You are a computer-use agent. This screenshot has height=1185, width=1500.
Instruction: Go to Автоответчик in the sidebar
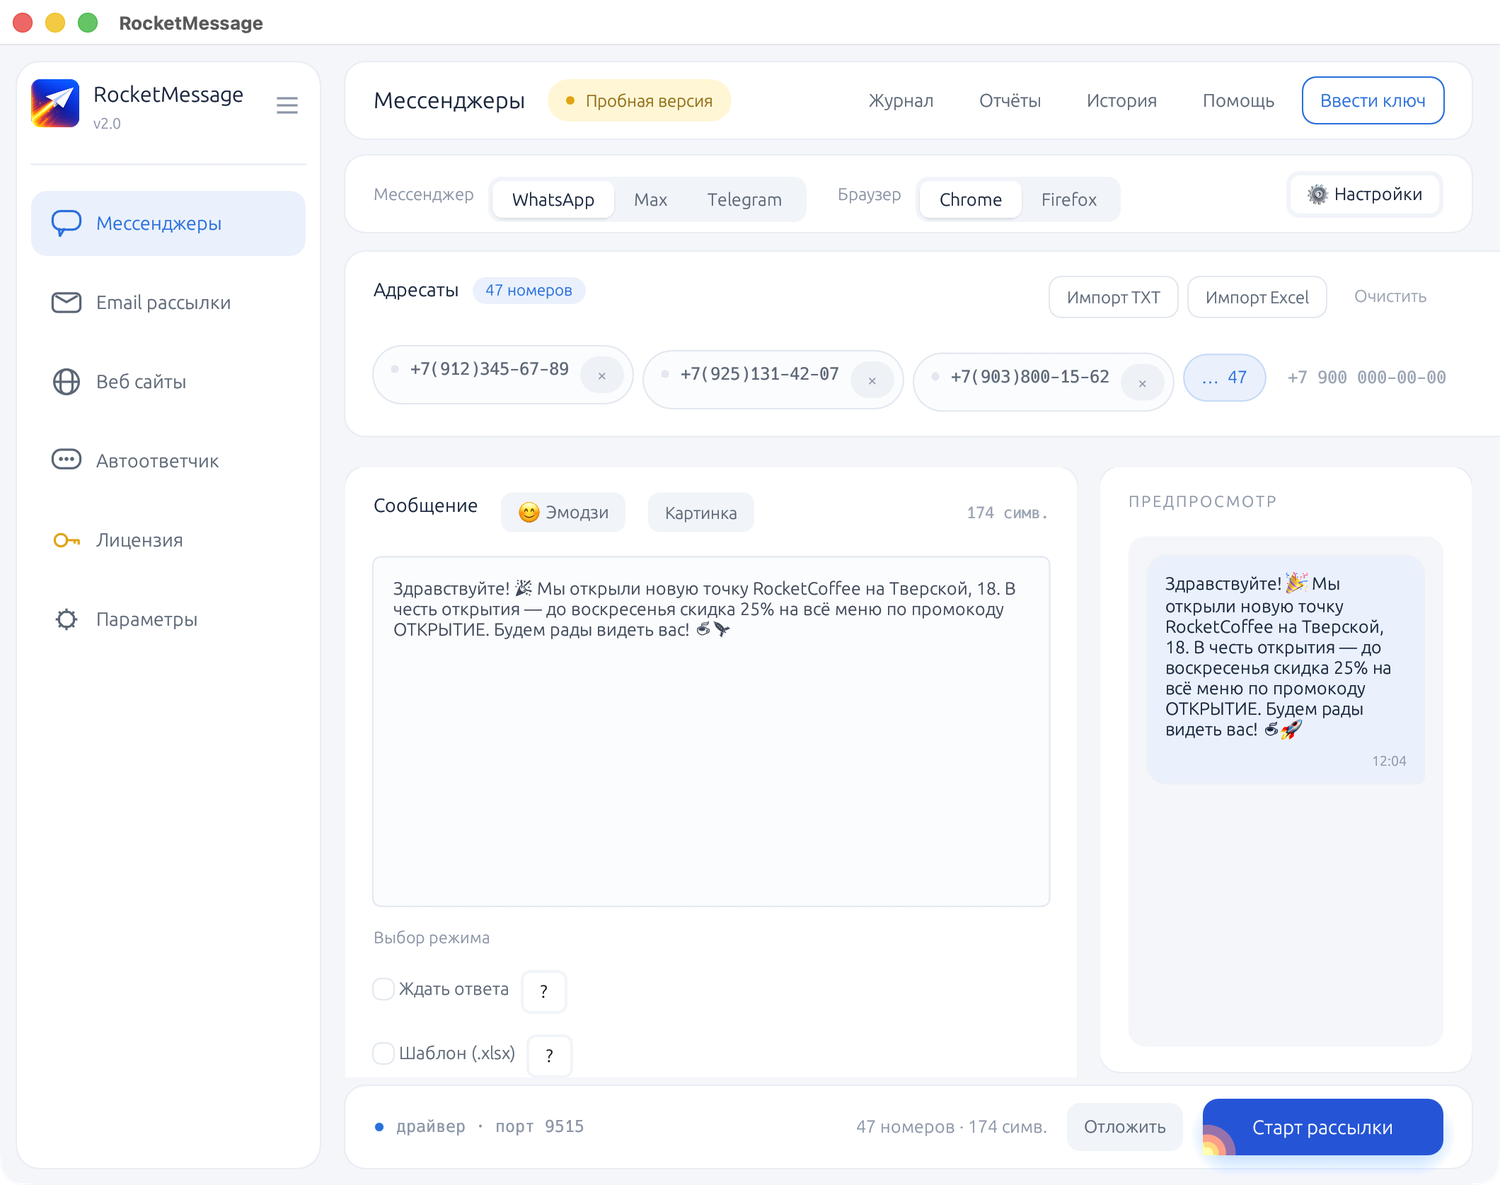pyautogui.click(x=168, y=460)
